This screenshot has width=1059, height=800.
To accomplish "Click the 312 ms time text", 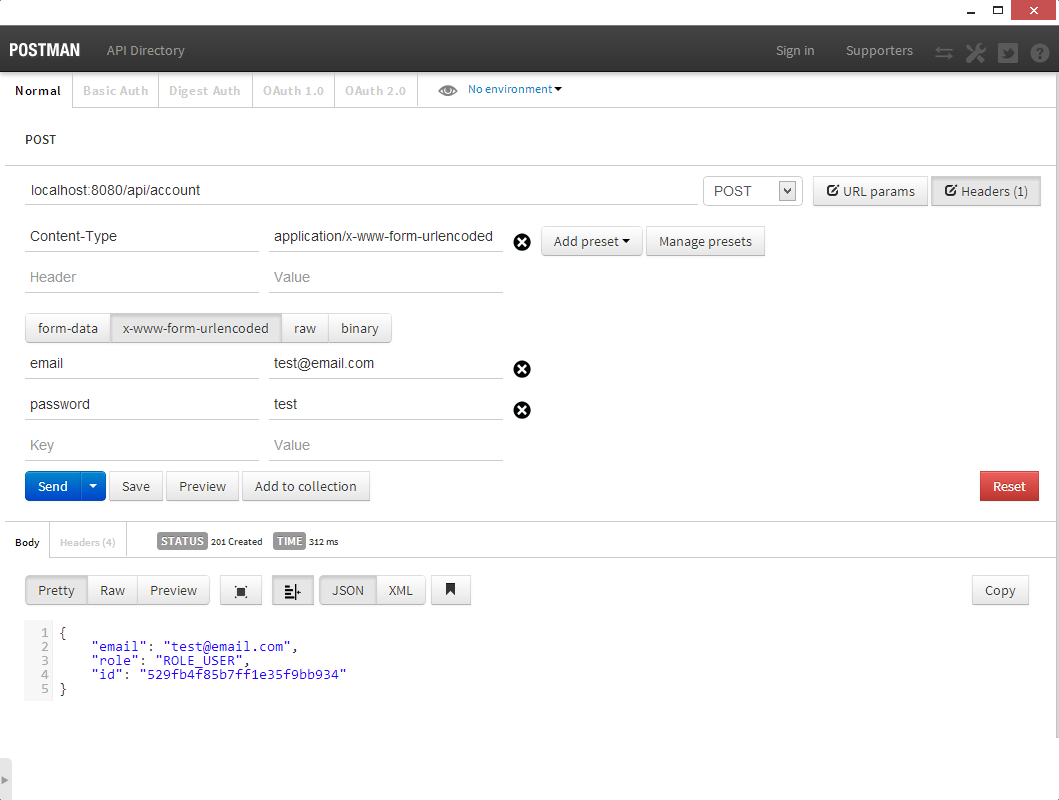I will click(324, 541).
